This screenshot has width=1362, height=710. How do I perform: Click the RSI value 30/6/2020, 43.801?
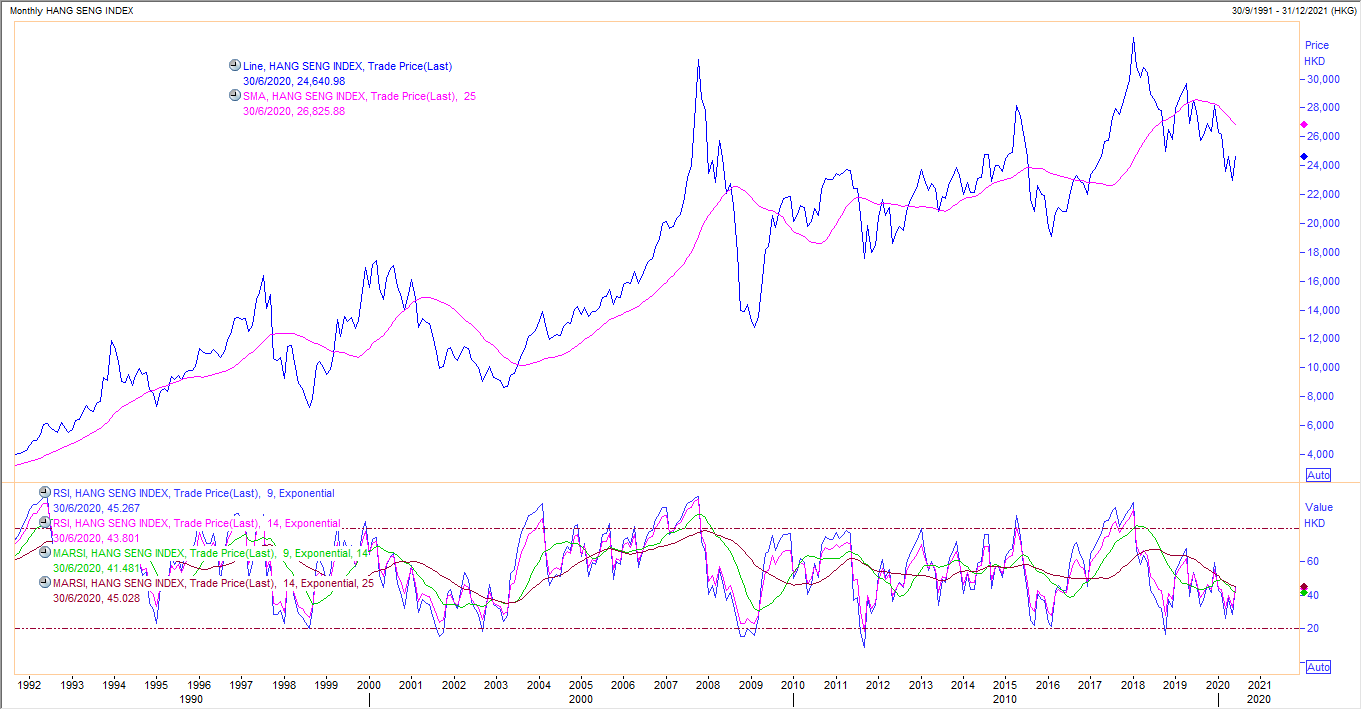[95, 538]
